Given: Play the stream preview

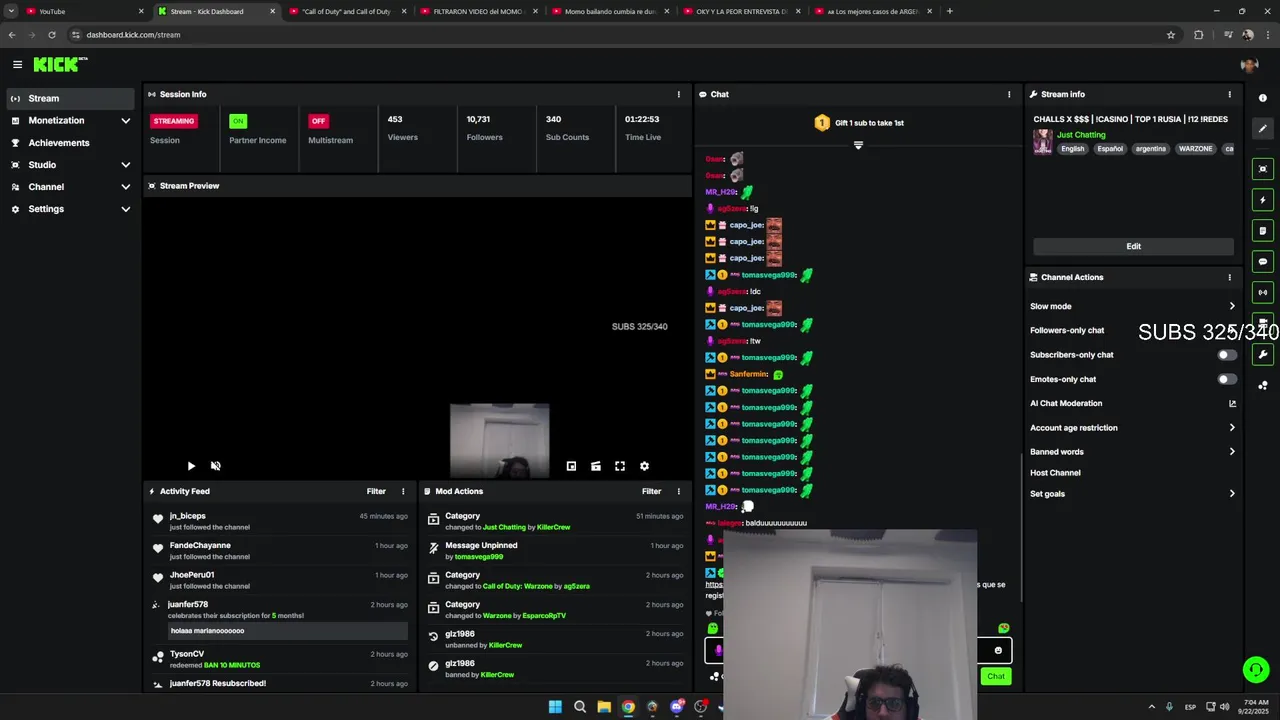Looking at the screenshot, I should pos(191,466).
